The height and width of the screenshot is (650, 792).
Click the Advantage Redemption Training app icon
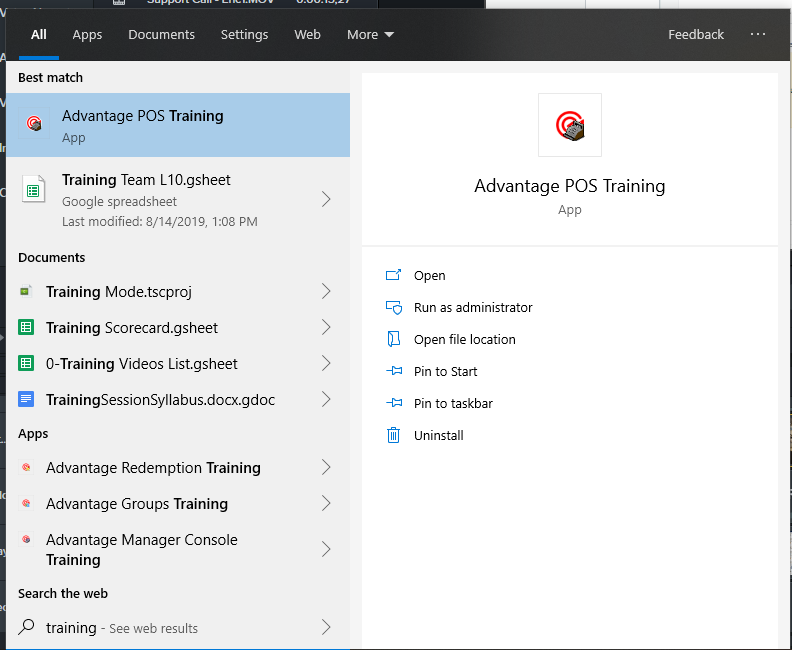click(x=26, y=468)
